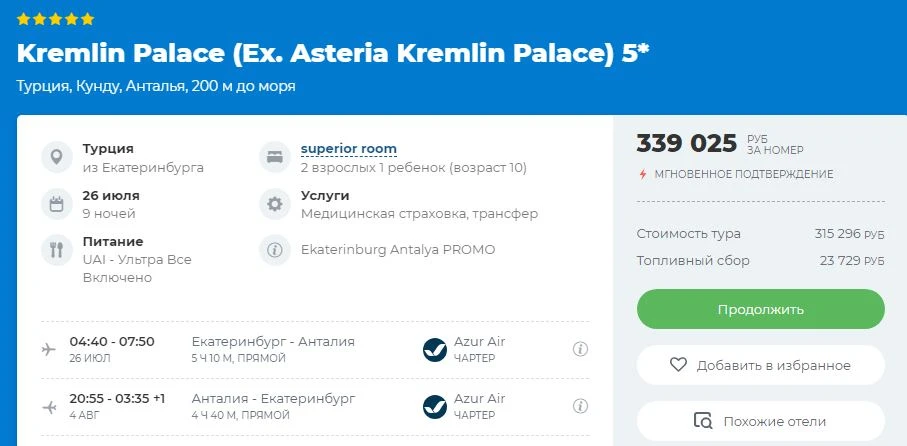Click the gear icon next to Услуги
907x446 pixels.
274,204
